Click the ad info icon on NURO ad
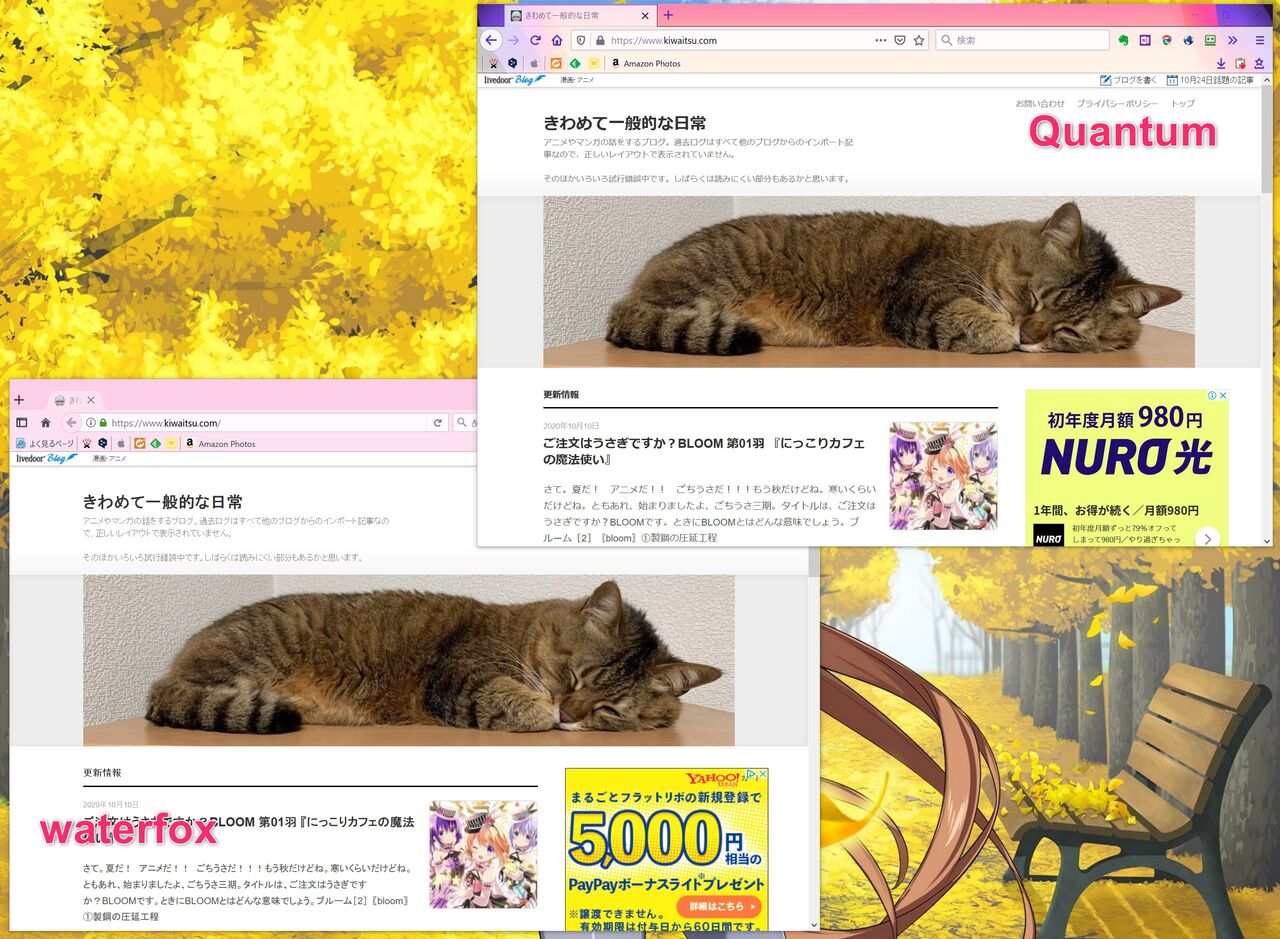Viewport: 1280px width, 939px height. [x=1211, y=396]
